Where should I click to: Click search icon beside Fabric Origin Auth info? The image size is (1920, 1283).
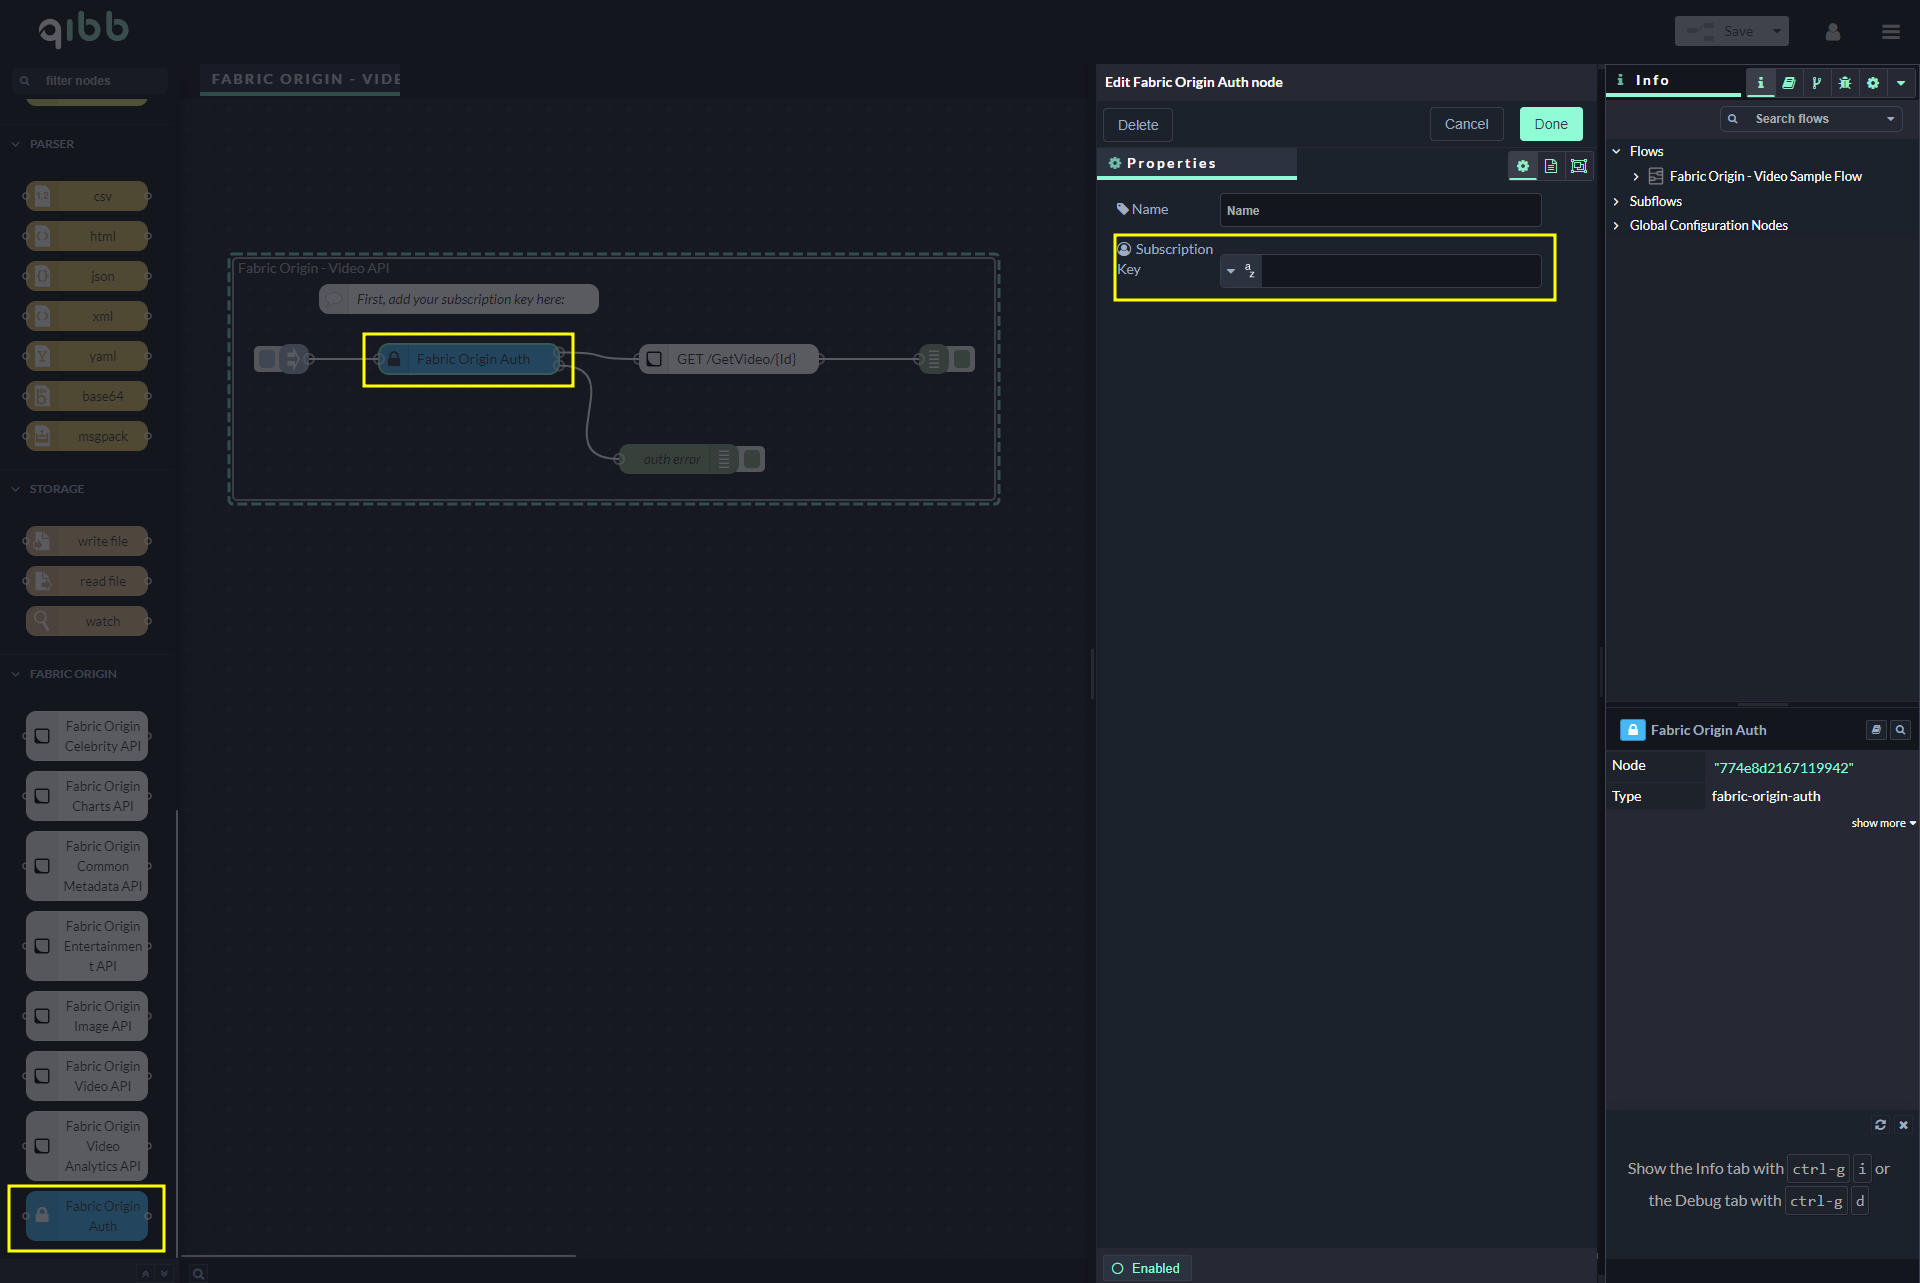(x=1900, y=730)
